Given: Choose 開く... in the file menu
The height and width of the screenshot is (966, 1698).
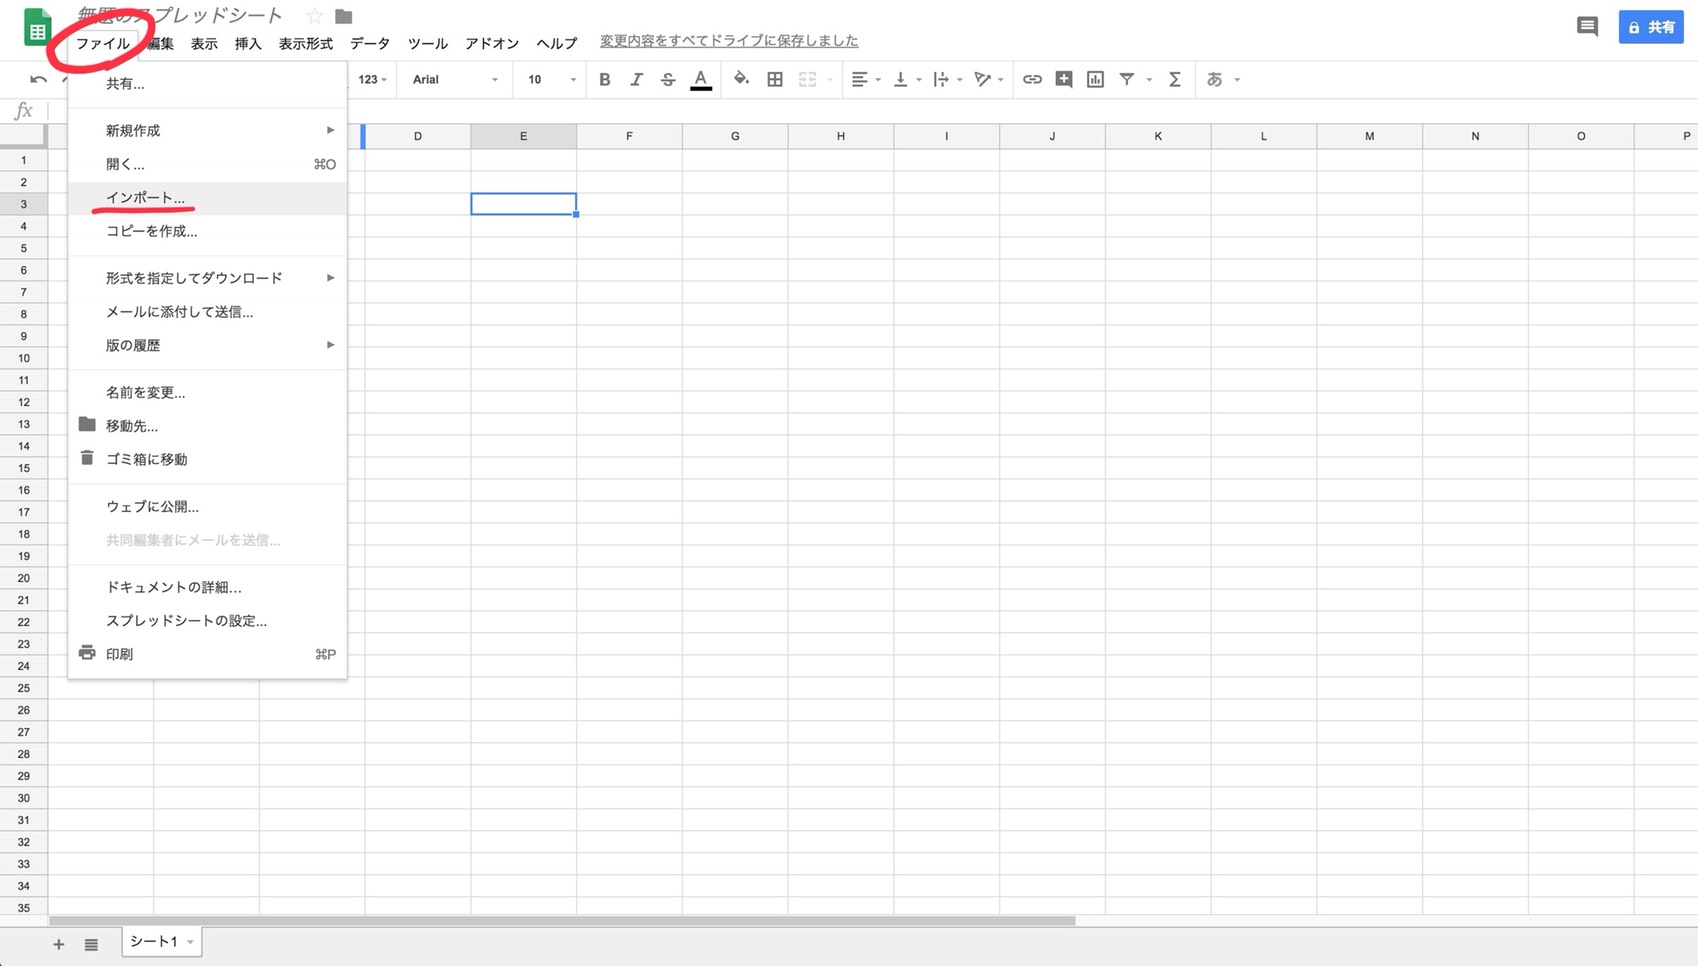Looking at the screenshot, I should point(207,164).
